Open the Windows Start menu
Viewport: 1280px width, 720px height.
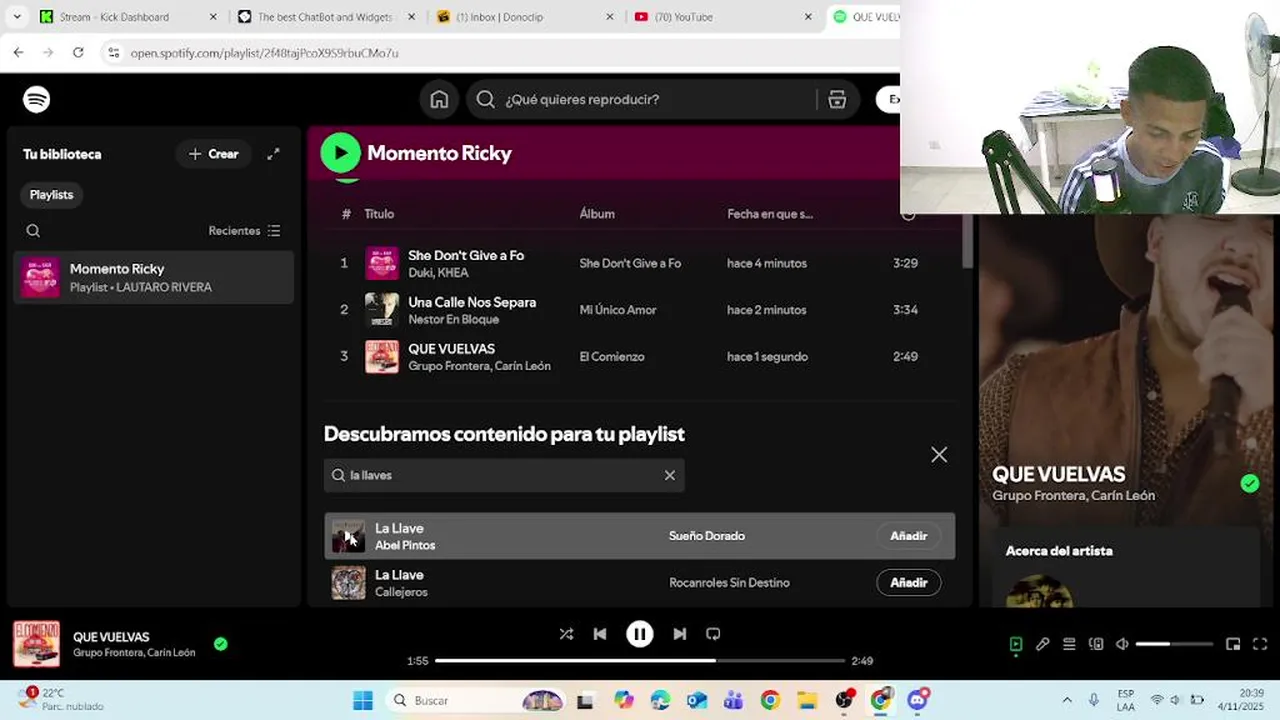(363, 700)
